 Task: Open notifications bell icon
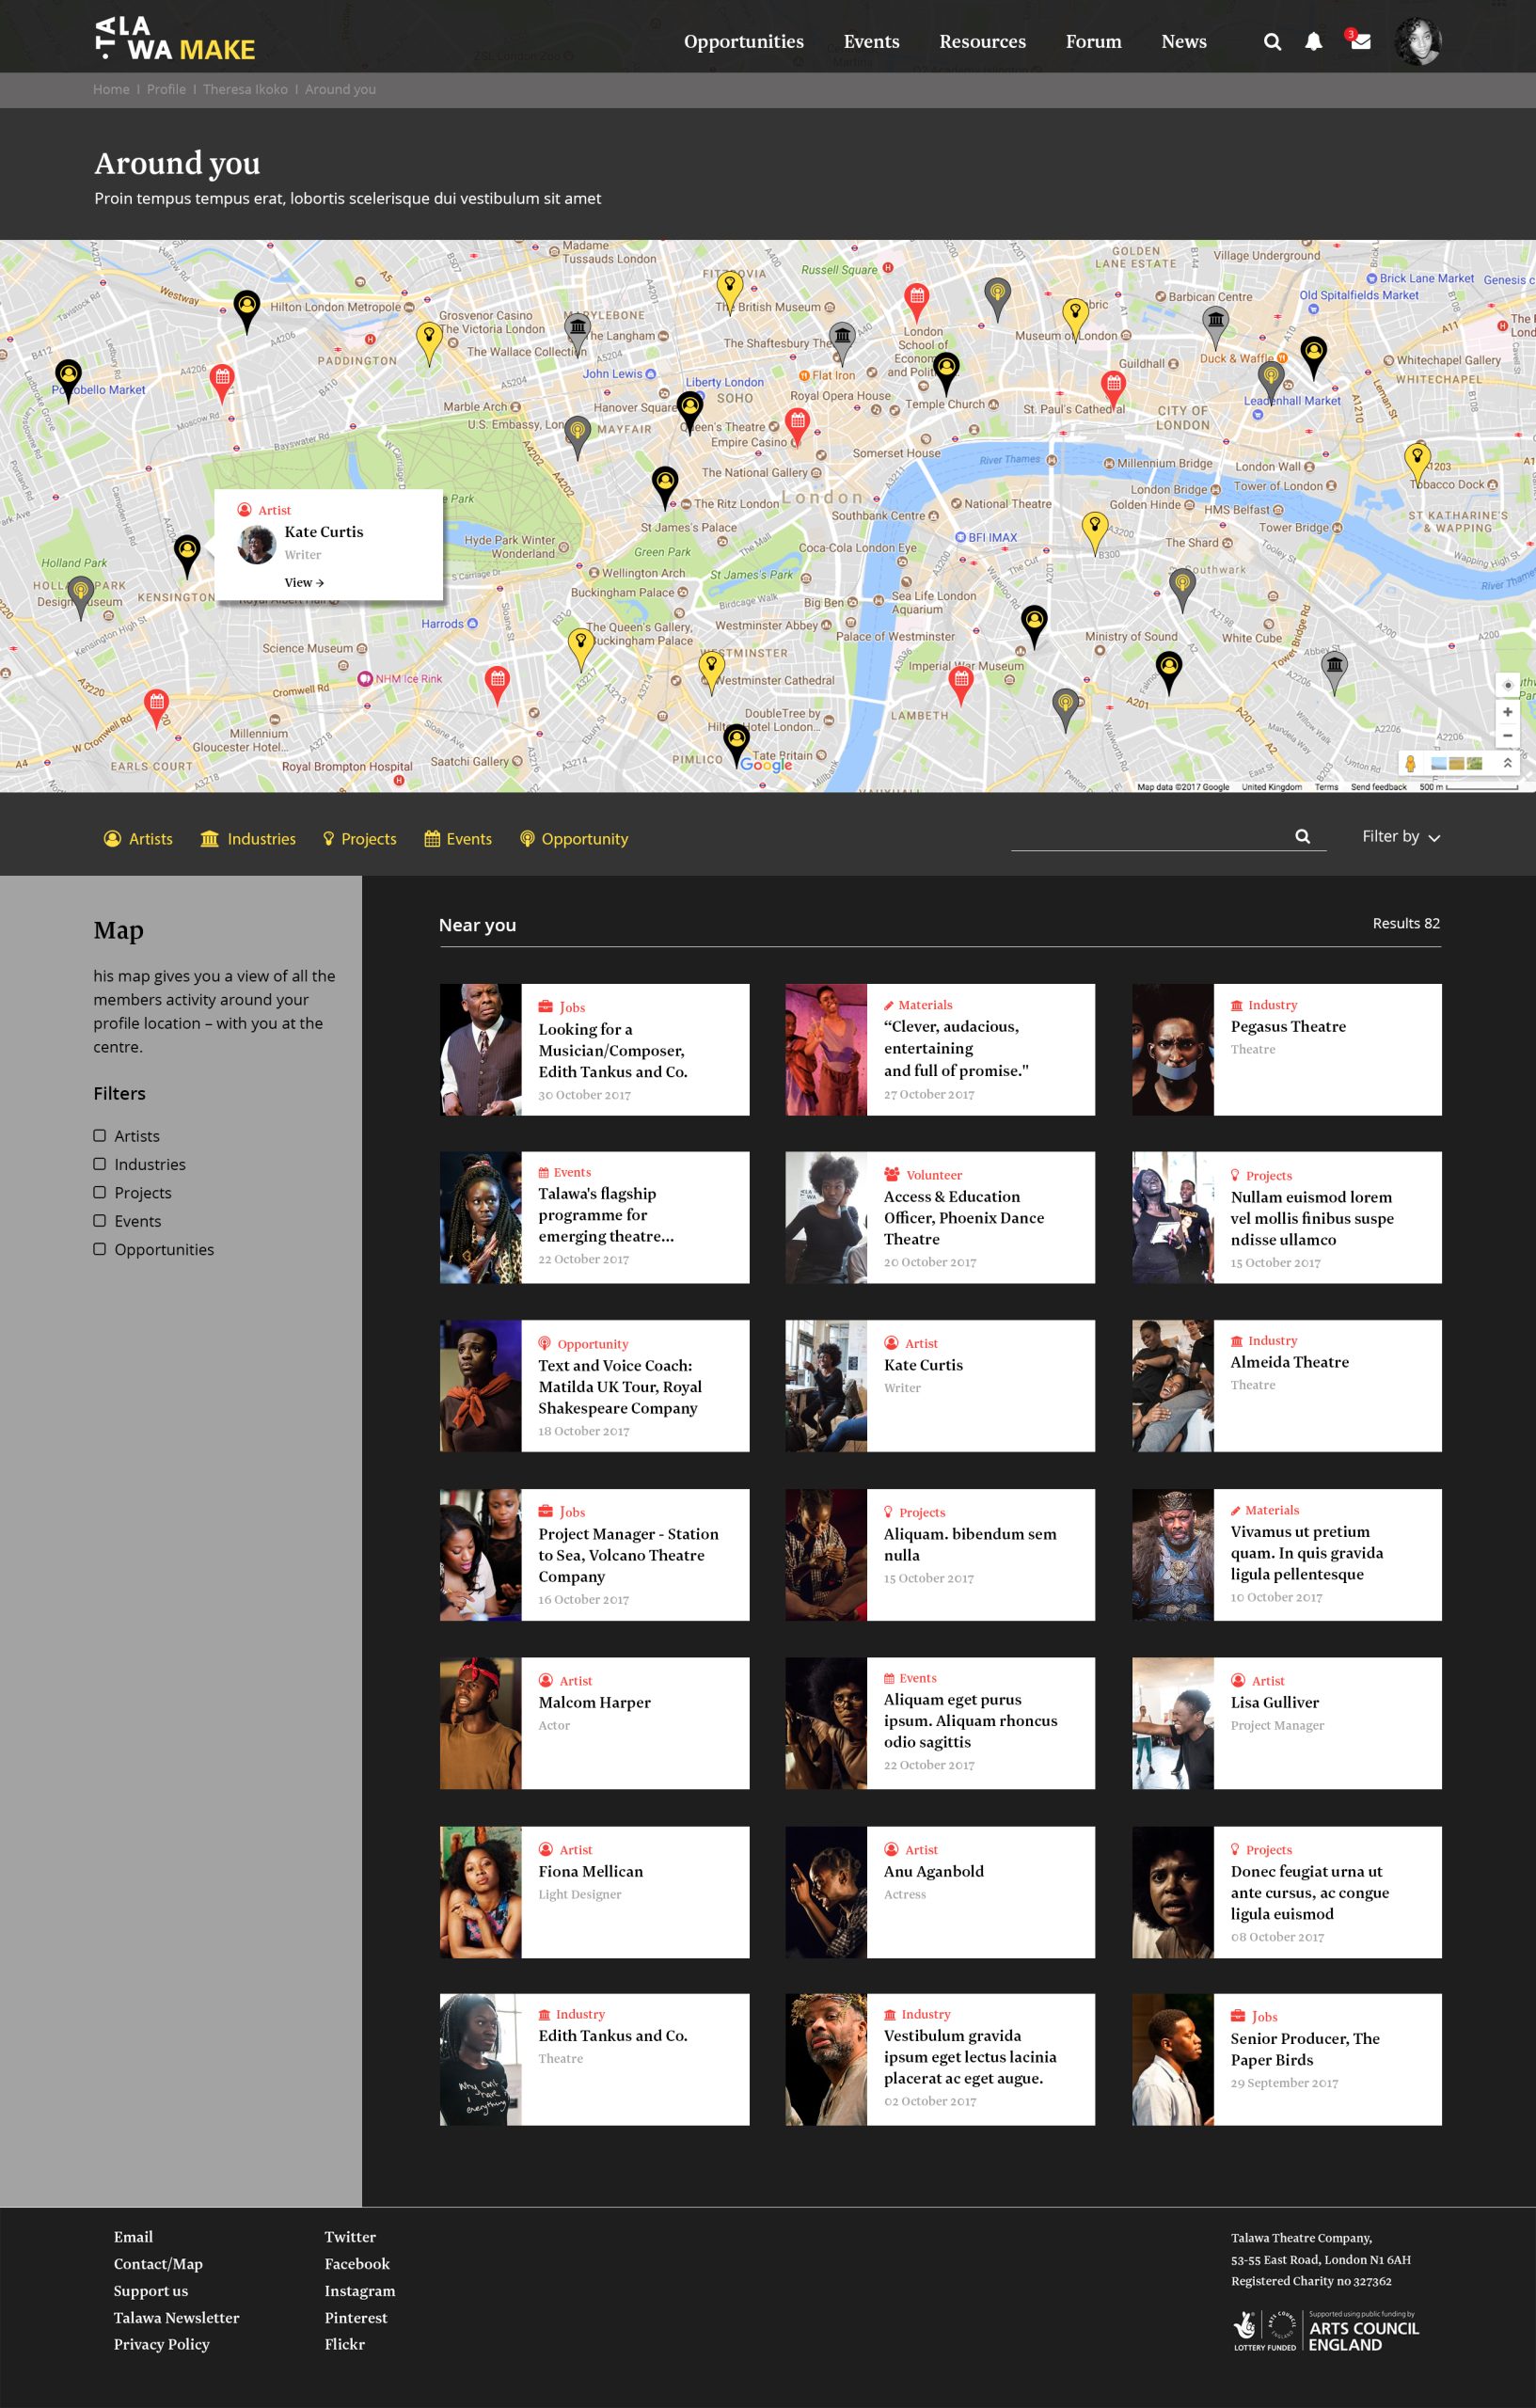click(1313, 41)
